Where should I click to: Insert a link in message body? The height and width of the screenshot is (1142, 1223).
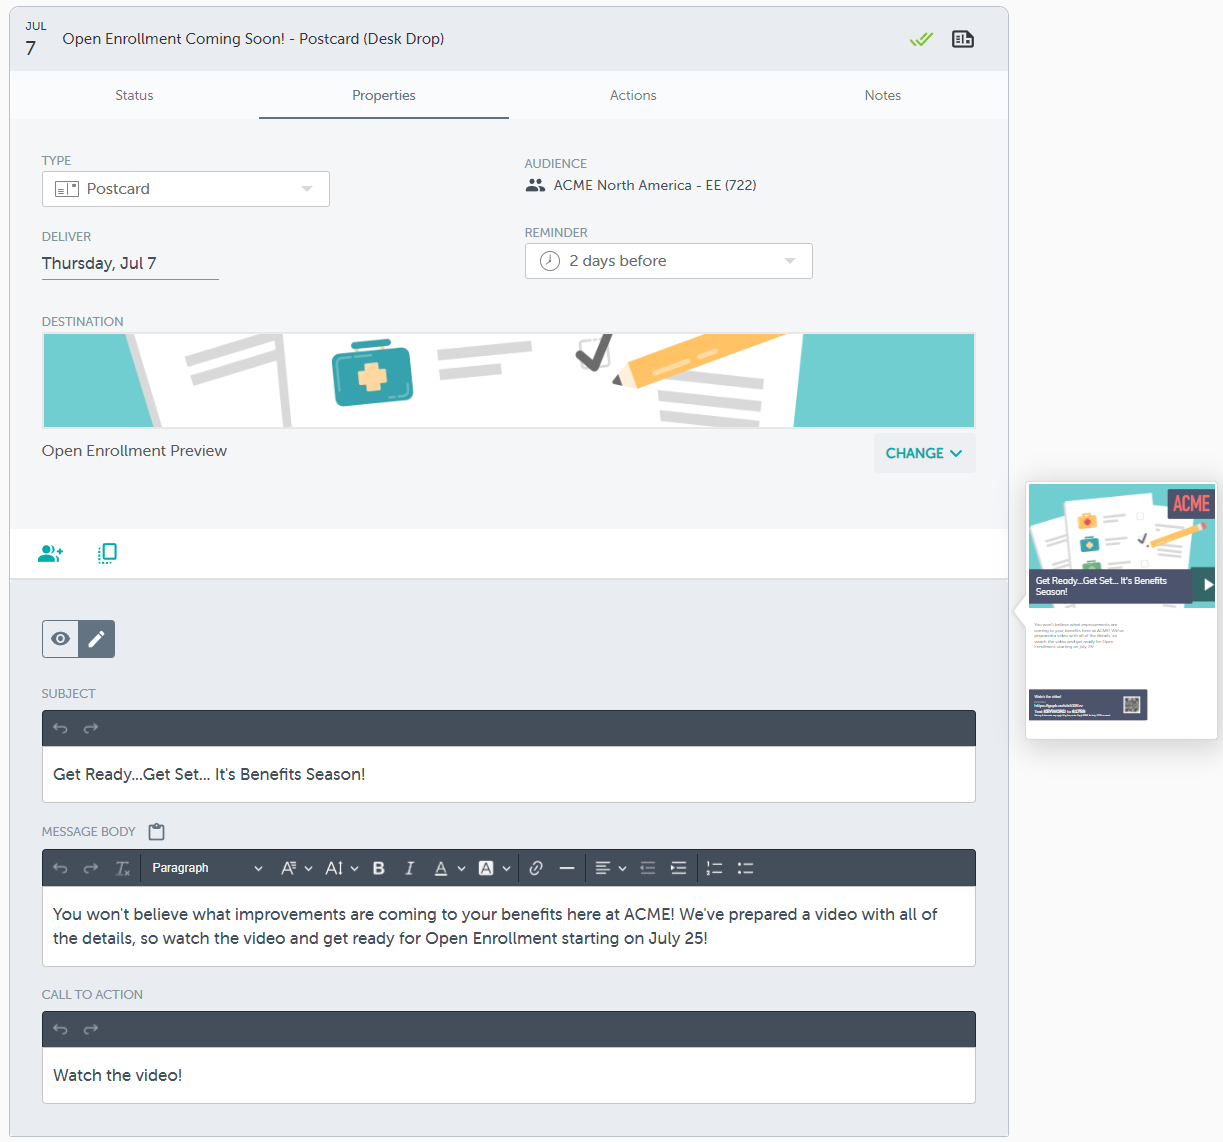[x=536, y=868]
